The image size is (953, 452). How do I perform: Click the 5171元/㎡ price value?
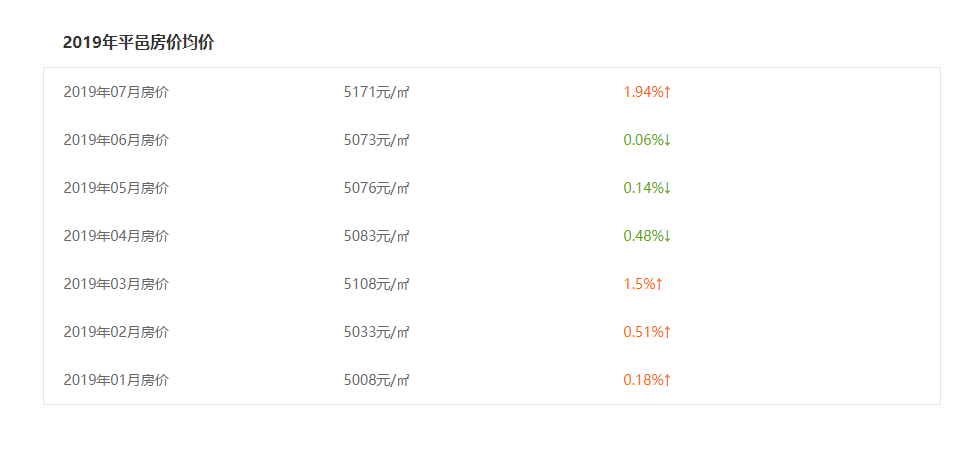click(377, 92)
